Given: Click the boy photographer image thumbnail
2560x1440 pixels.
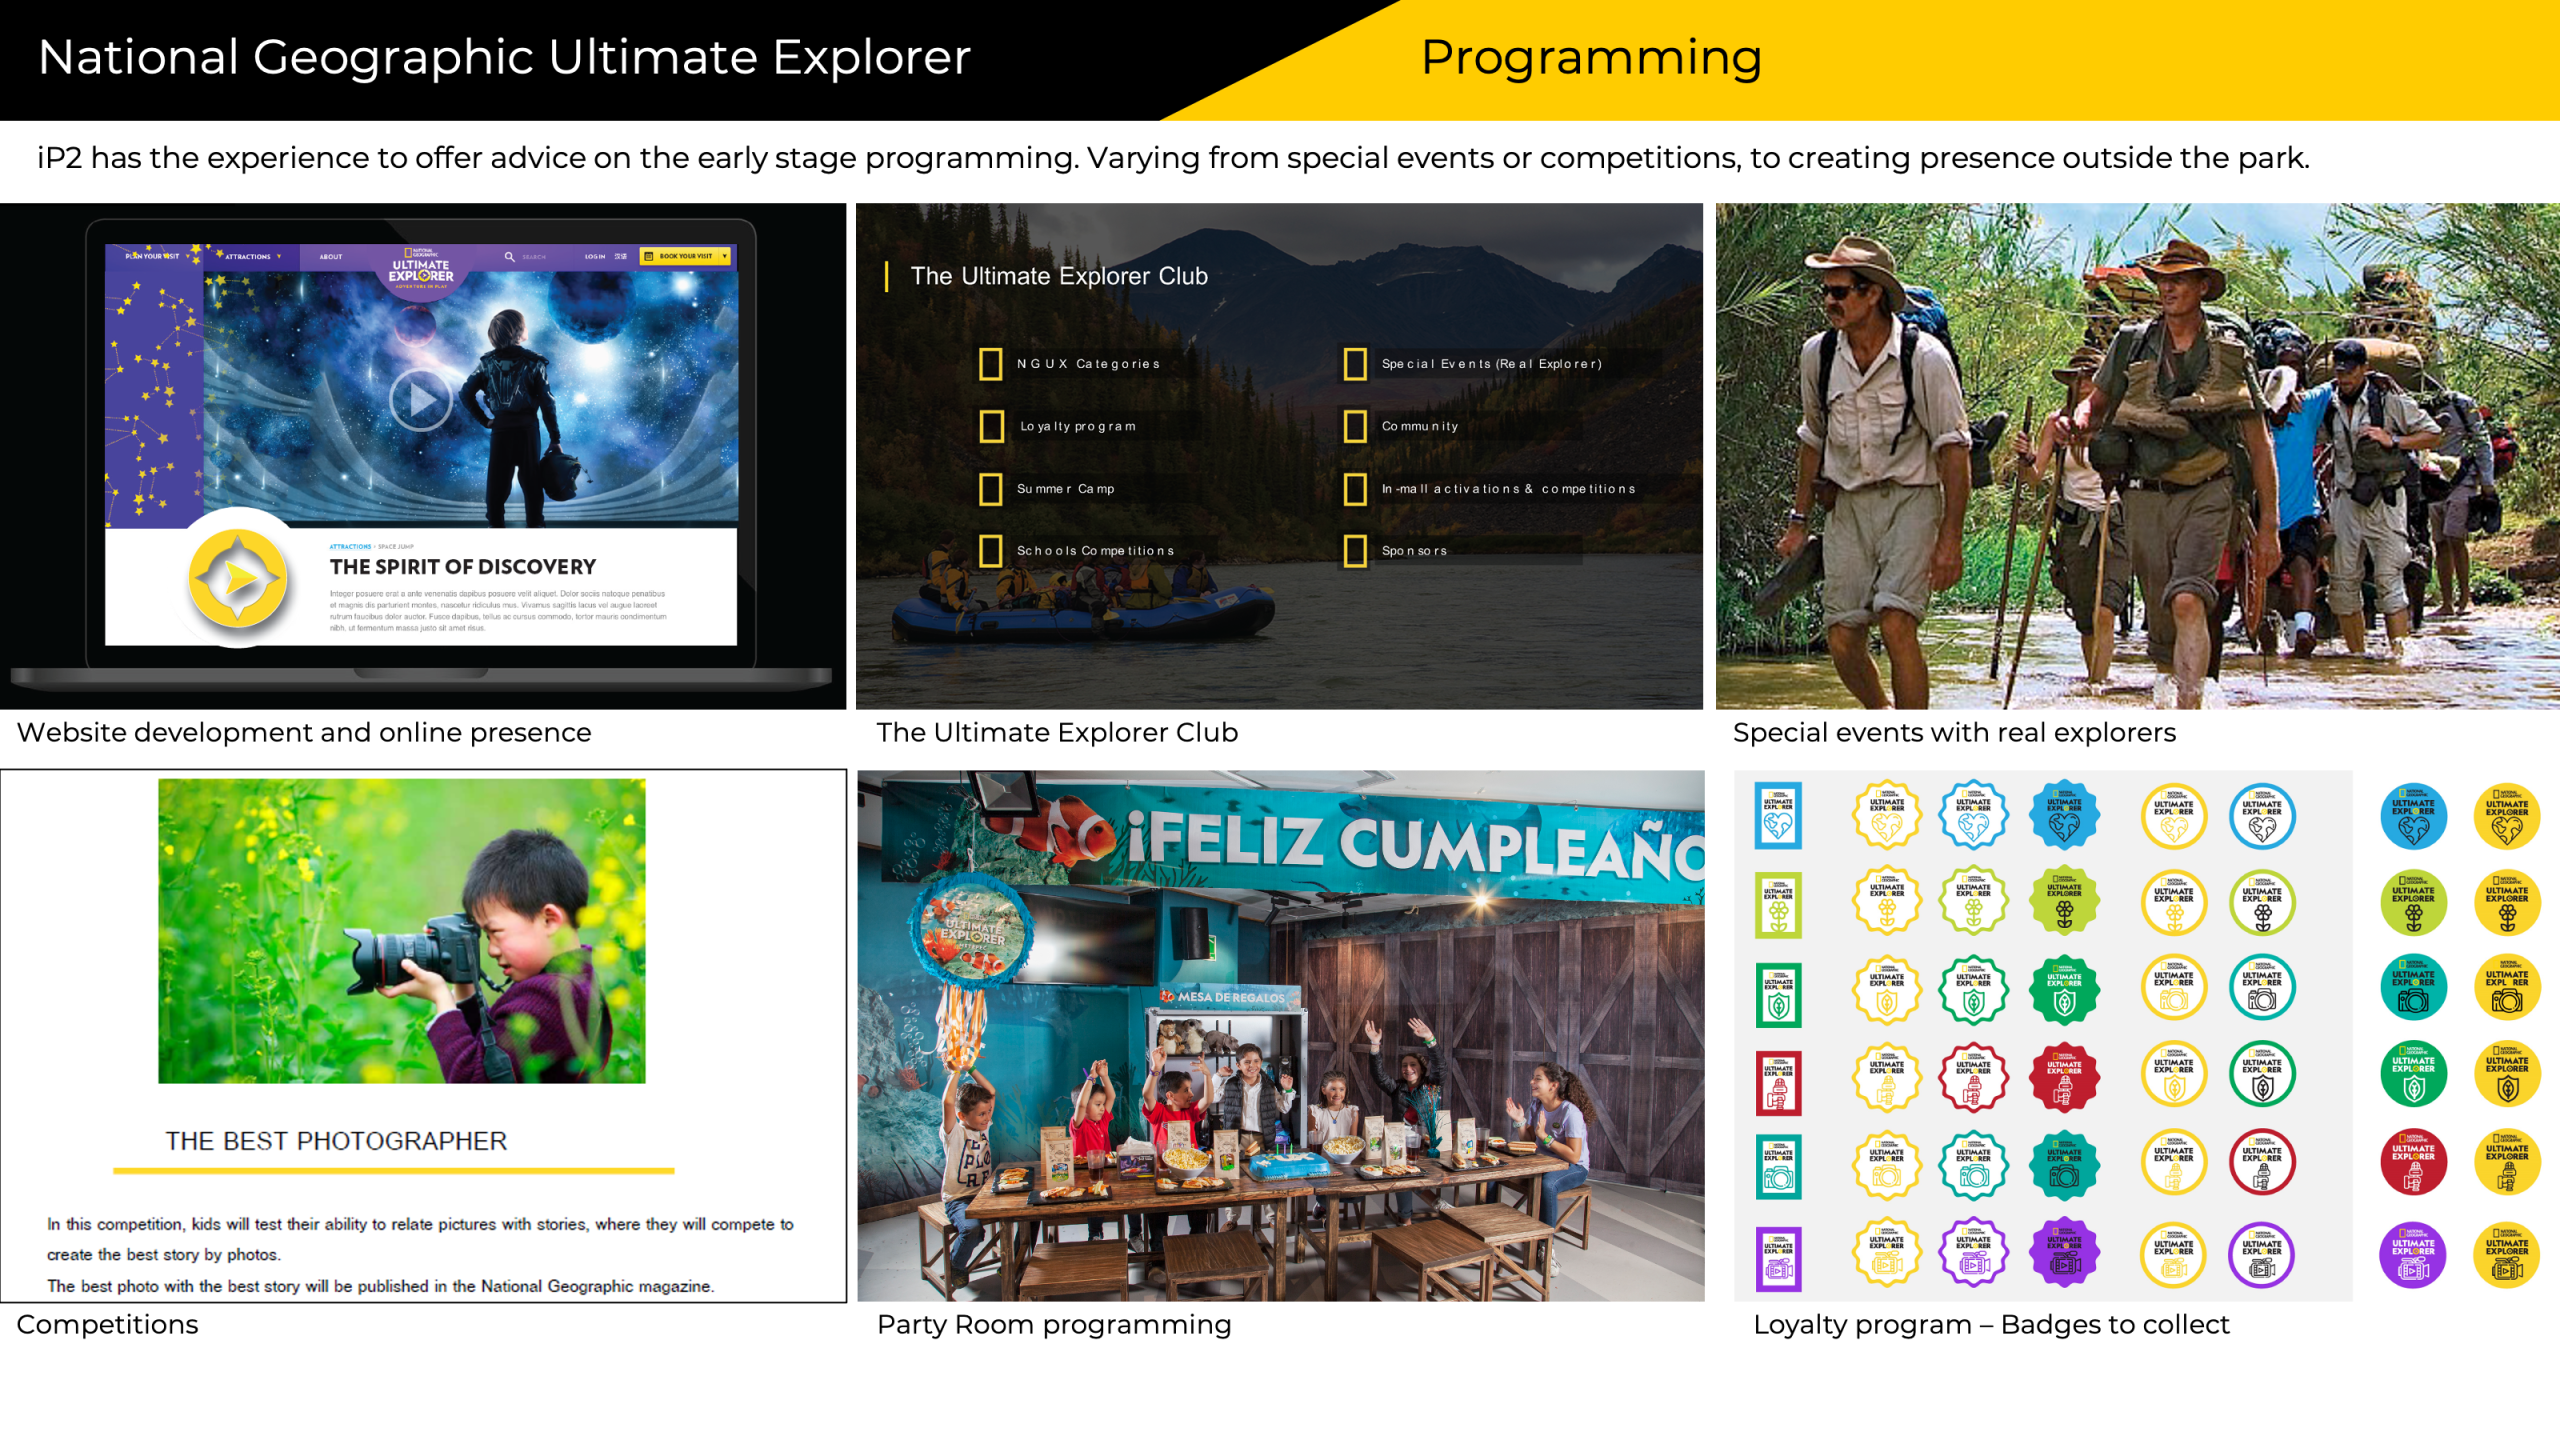Looking at the screenshot, I should [401, 930].
